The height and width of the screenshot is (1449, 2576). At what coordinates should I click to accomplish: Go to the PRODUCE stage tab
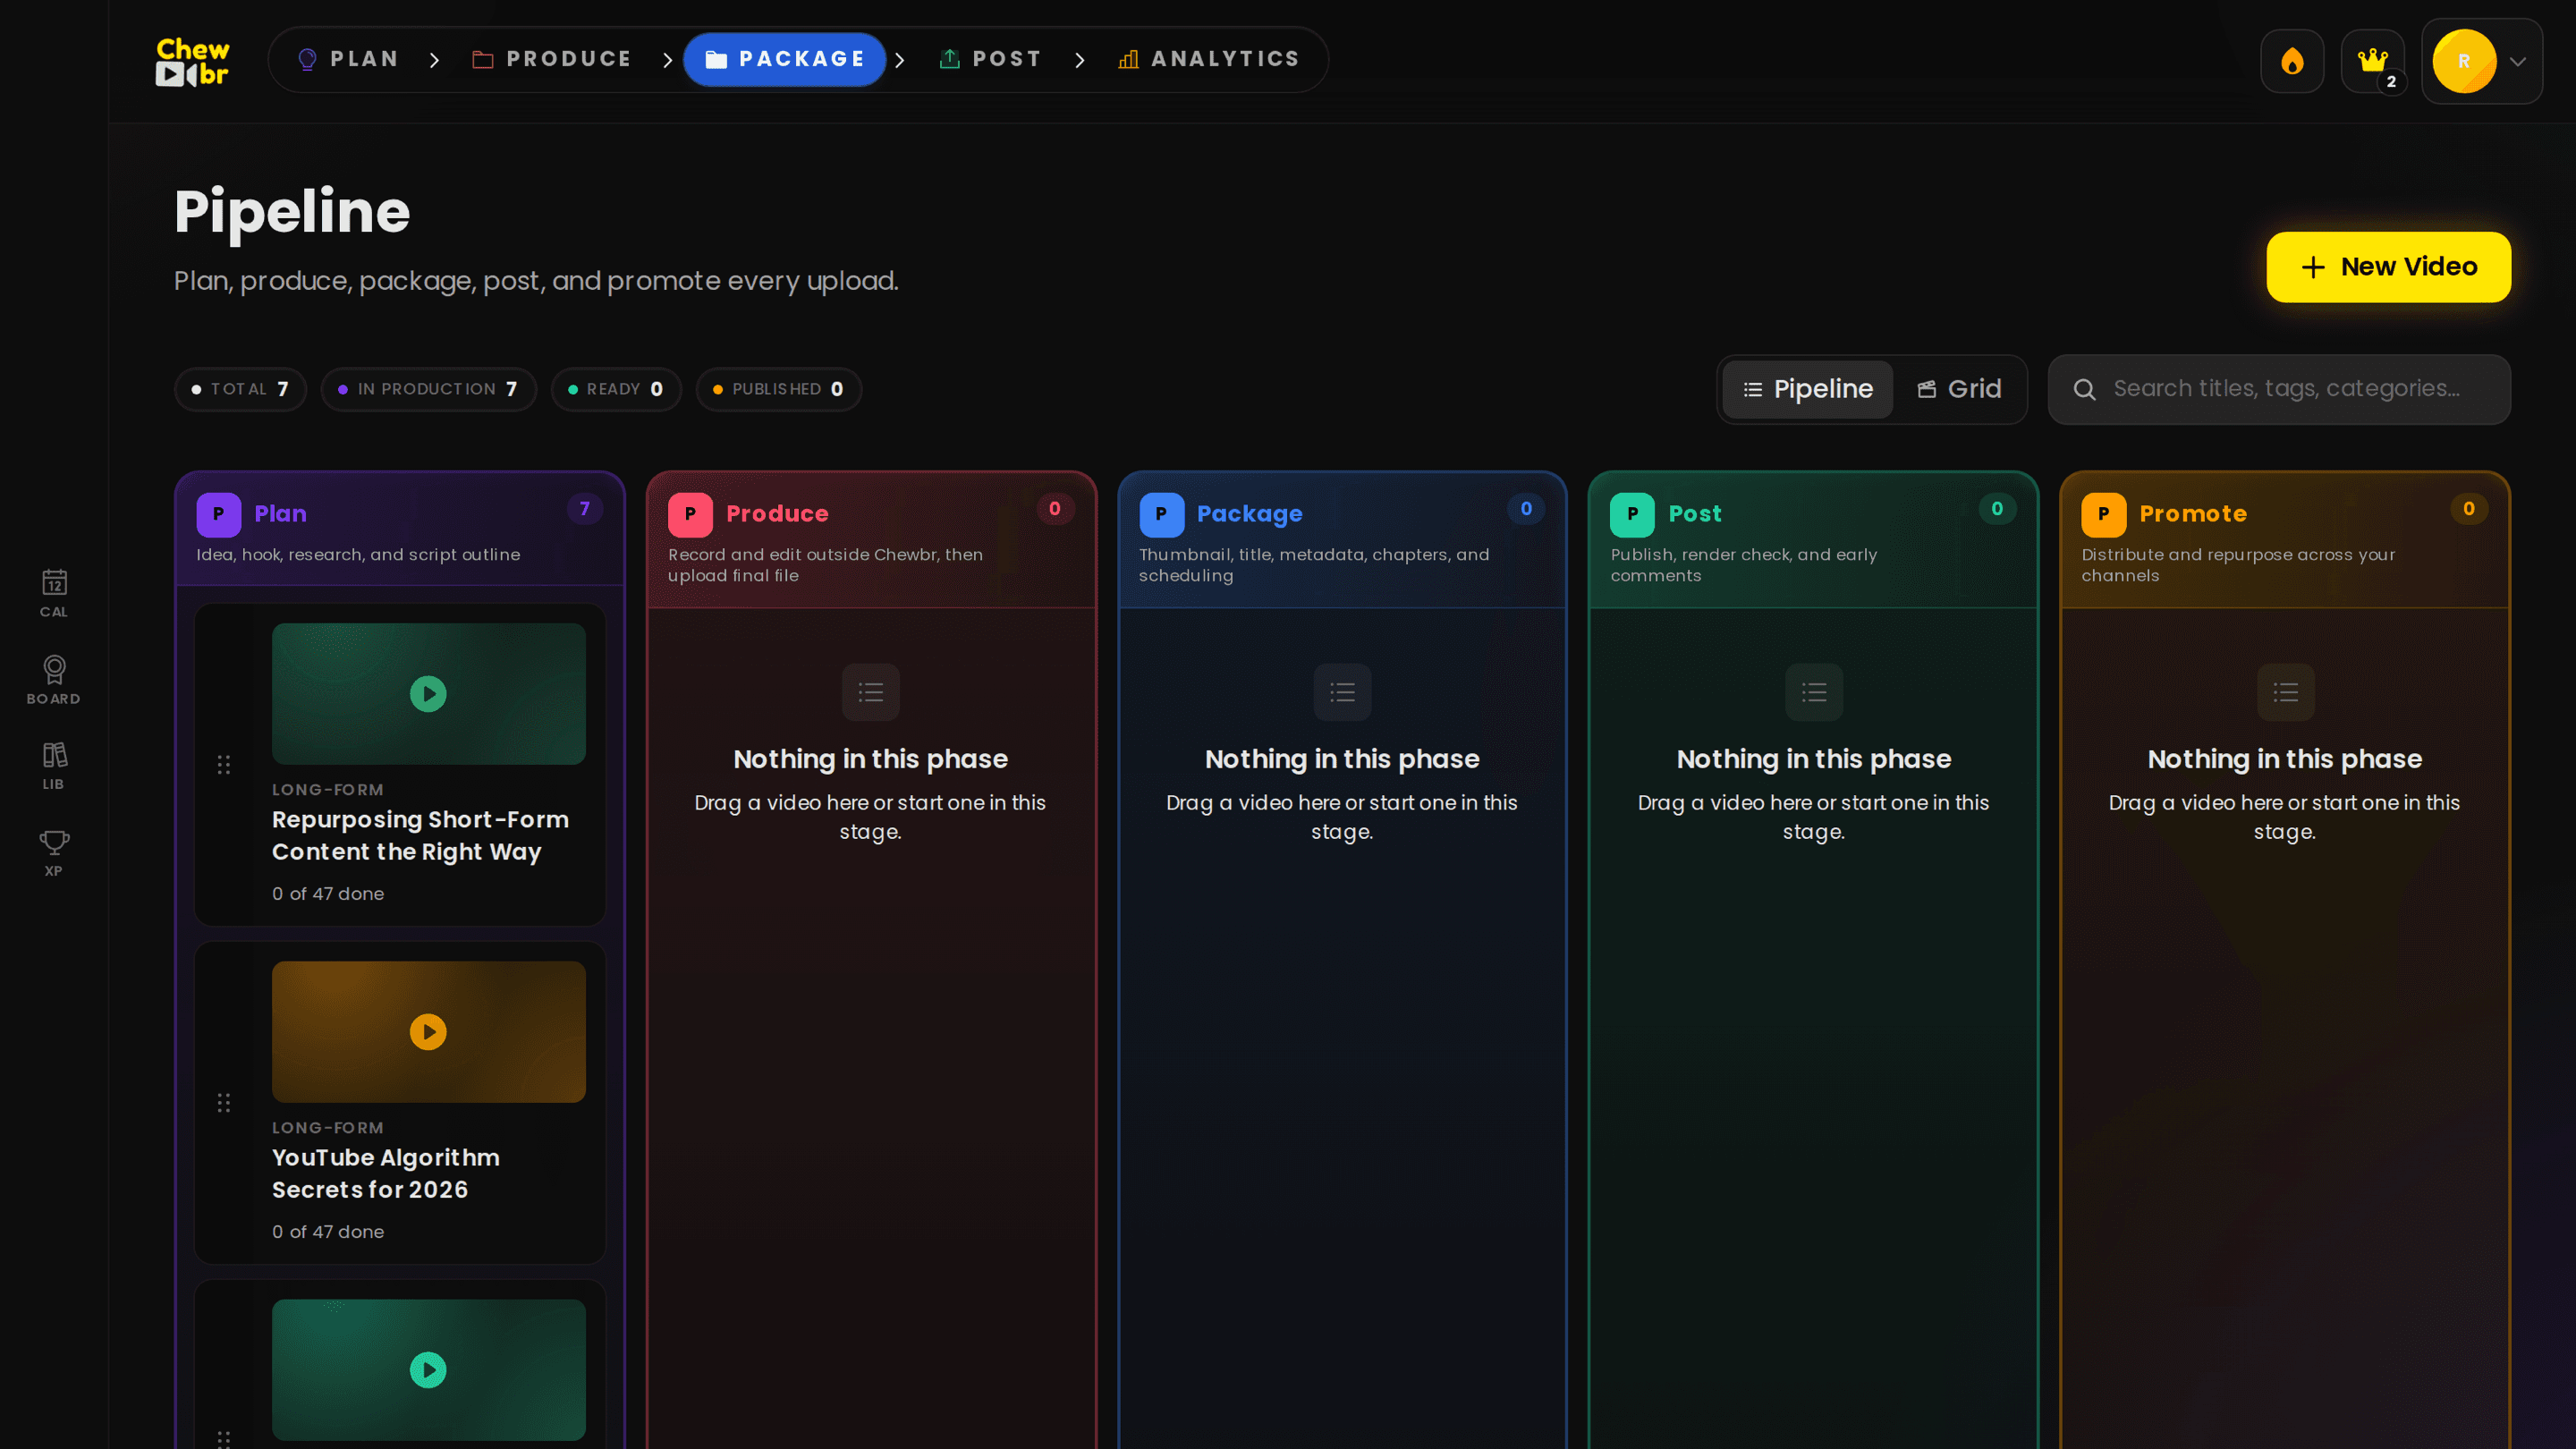coord(552,59)
